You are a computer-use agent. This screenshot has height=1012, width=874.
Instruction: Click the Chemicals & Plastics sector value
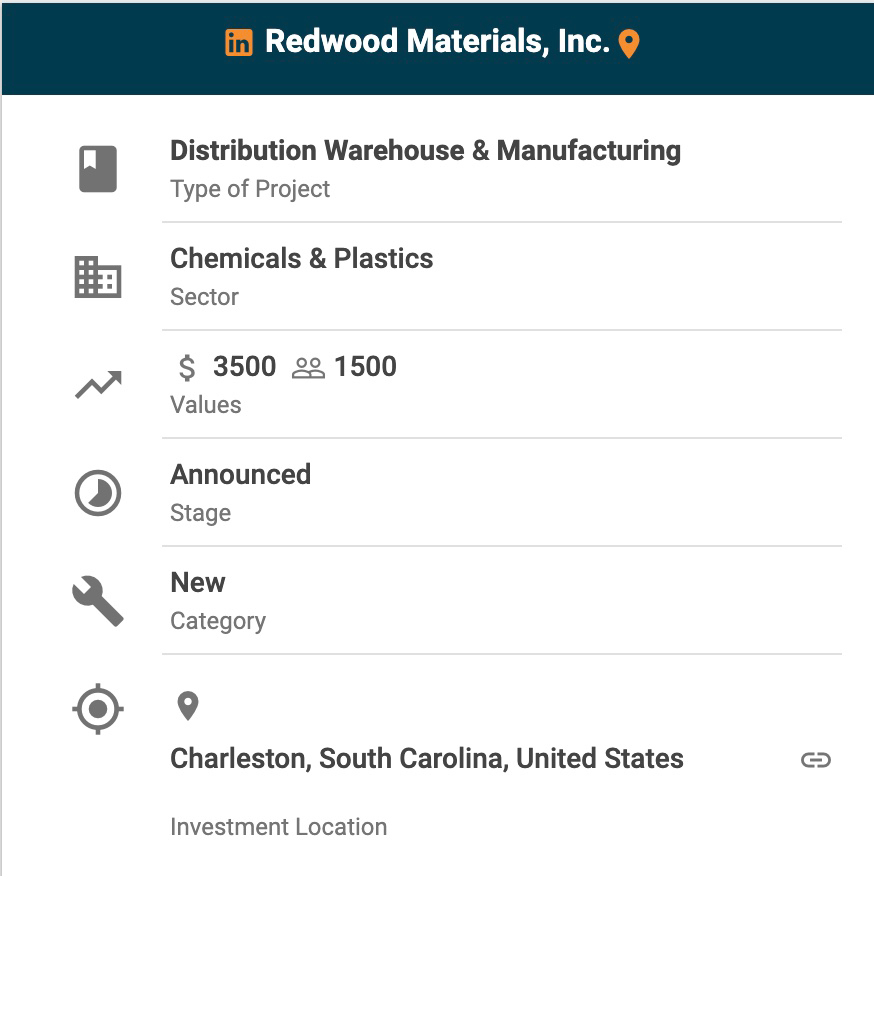pos(302,259)
